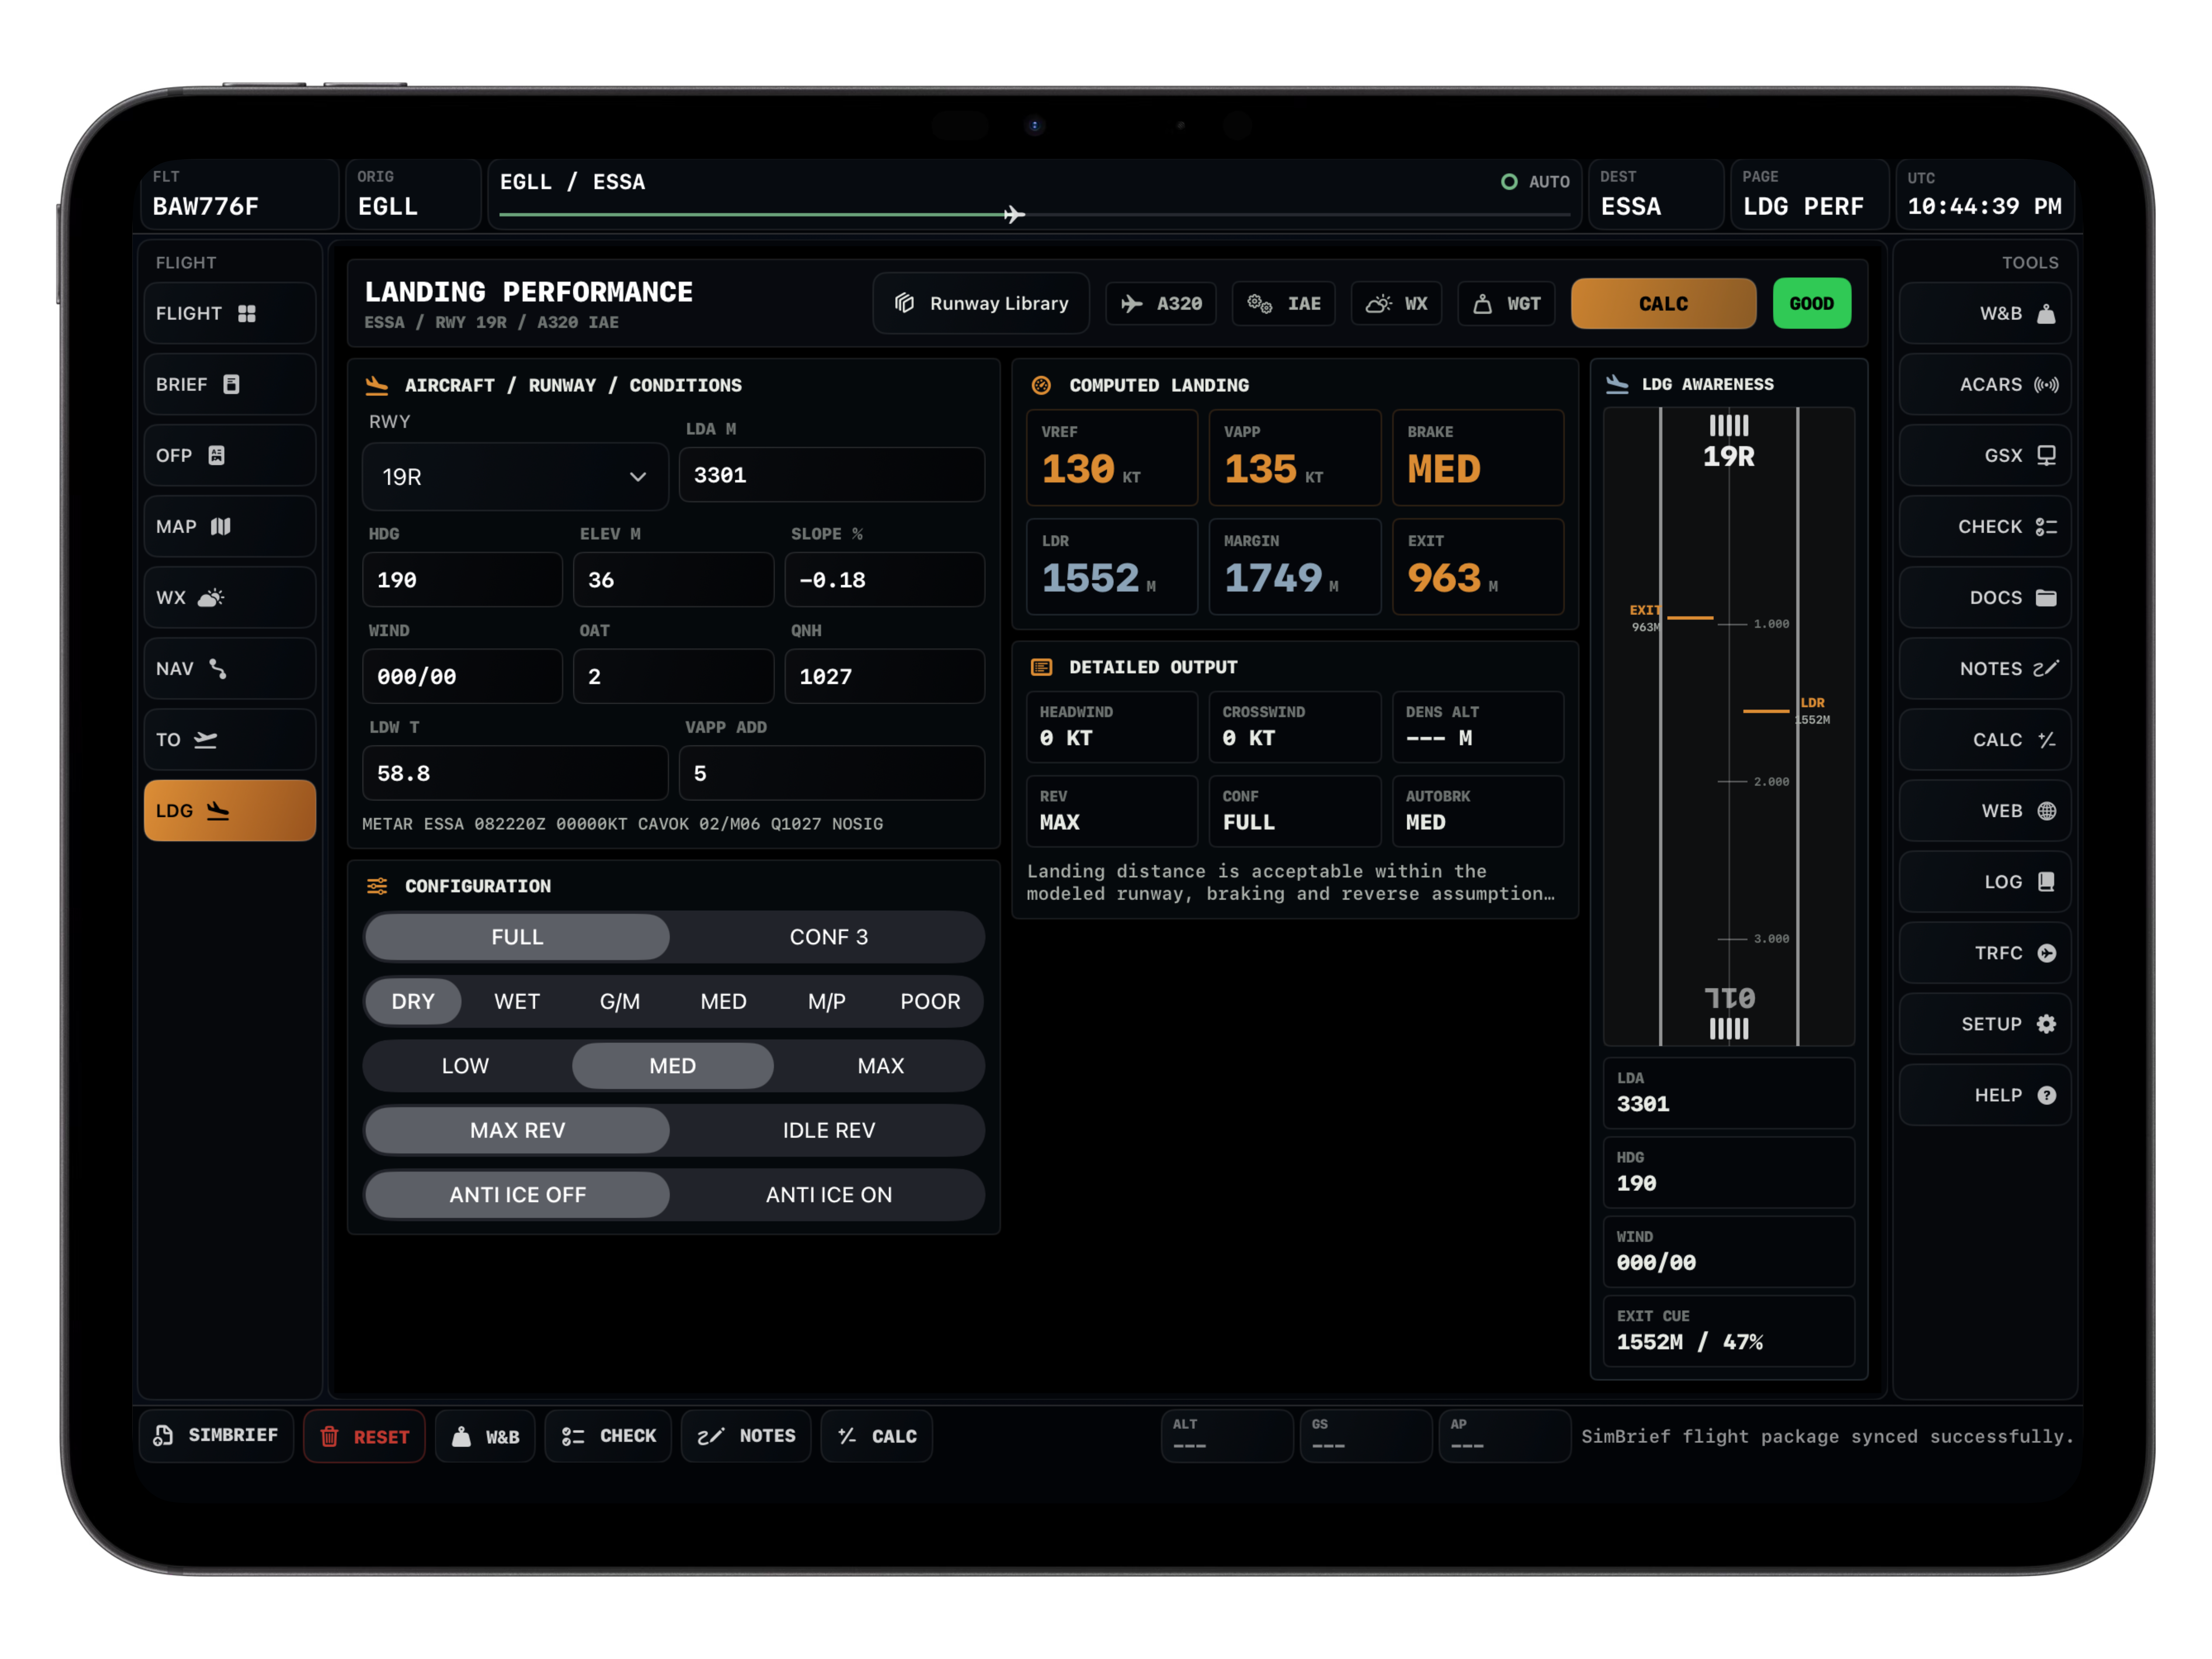Select MED autobrake setting
Image resolution: width=2212 pixels, height=1659 pixels.
pos(673,1066)
